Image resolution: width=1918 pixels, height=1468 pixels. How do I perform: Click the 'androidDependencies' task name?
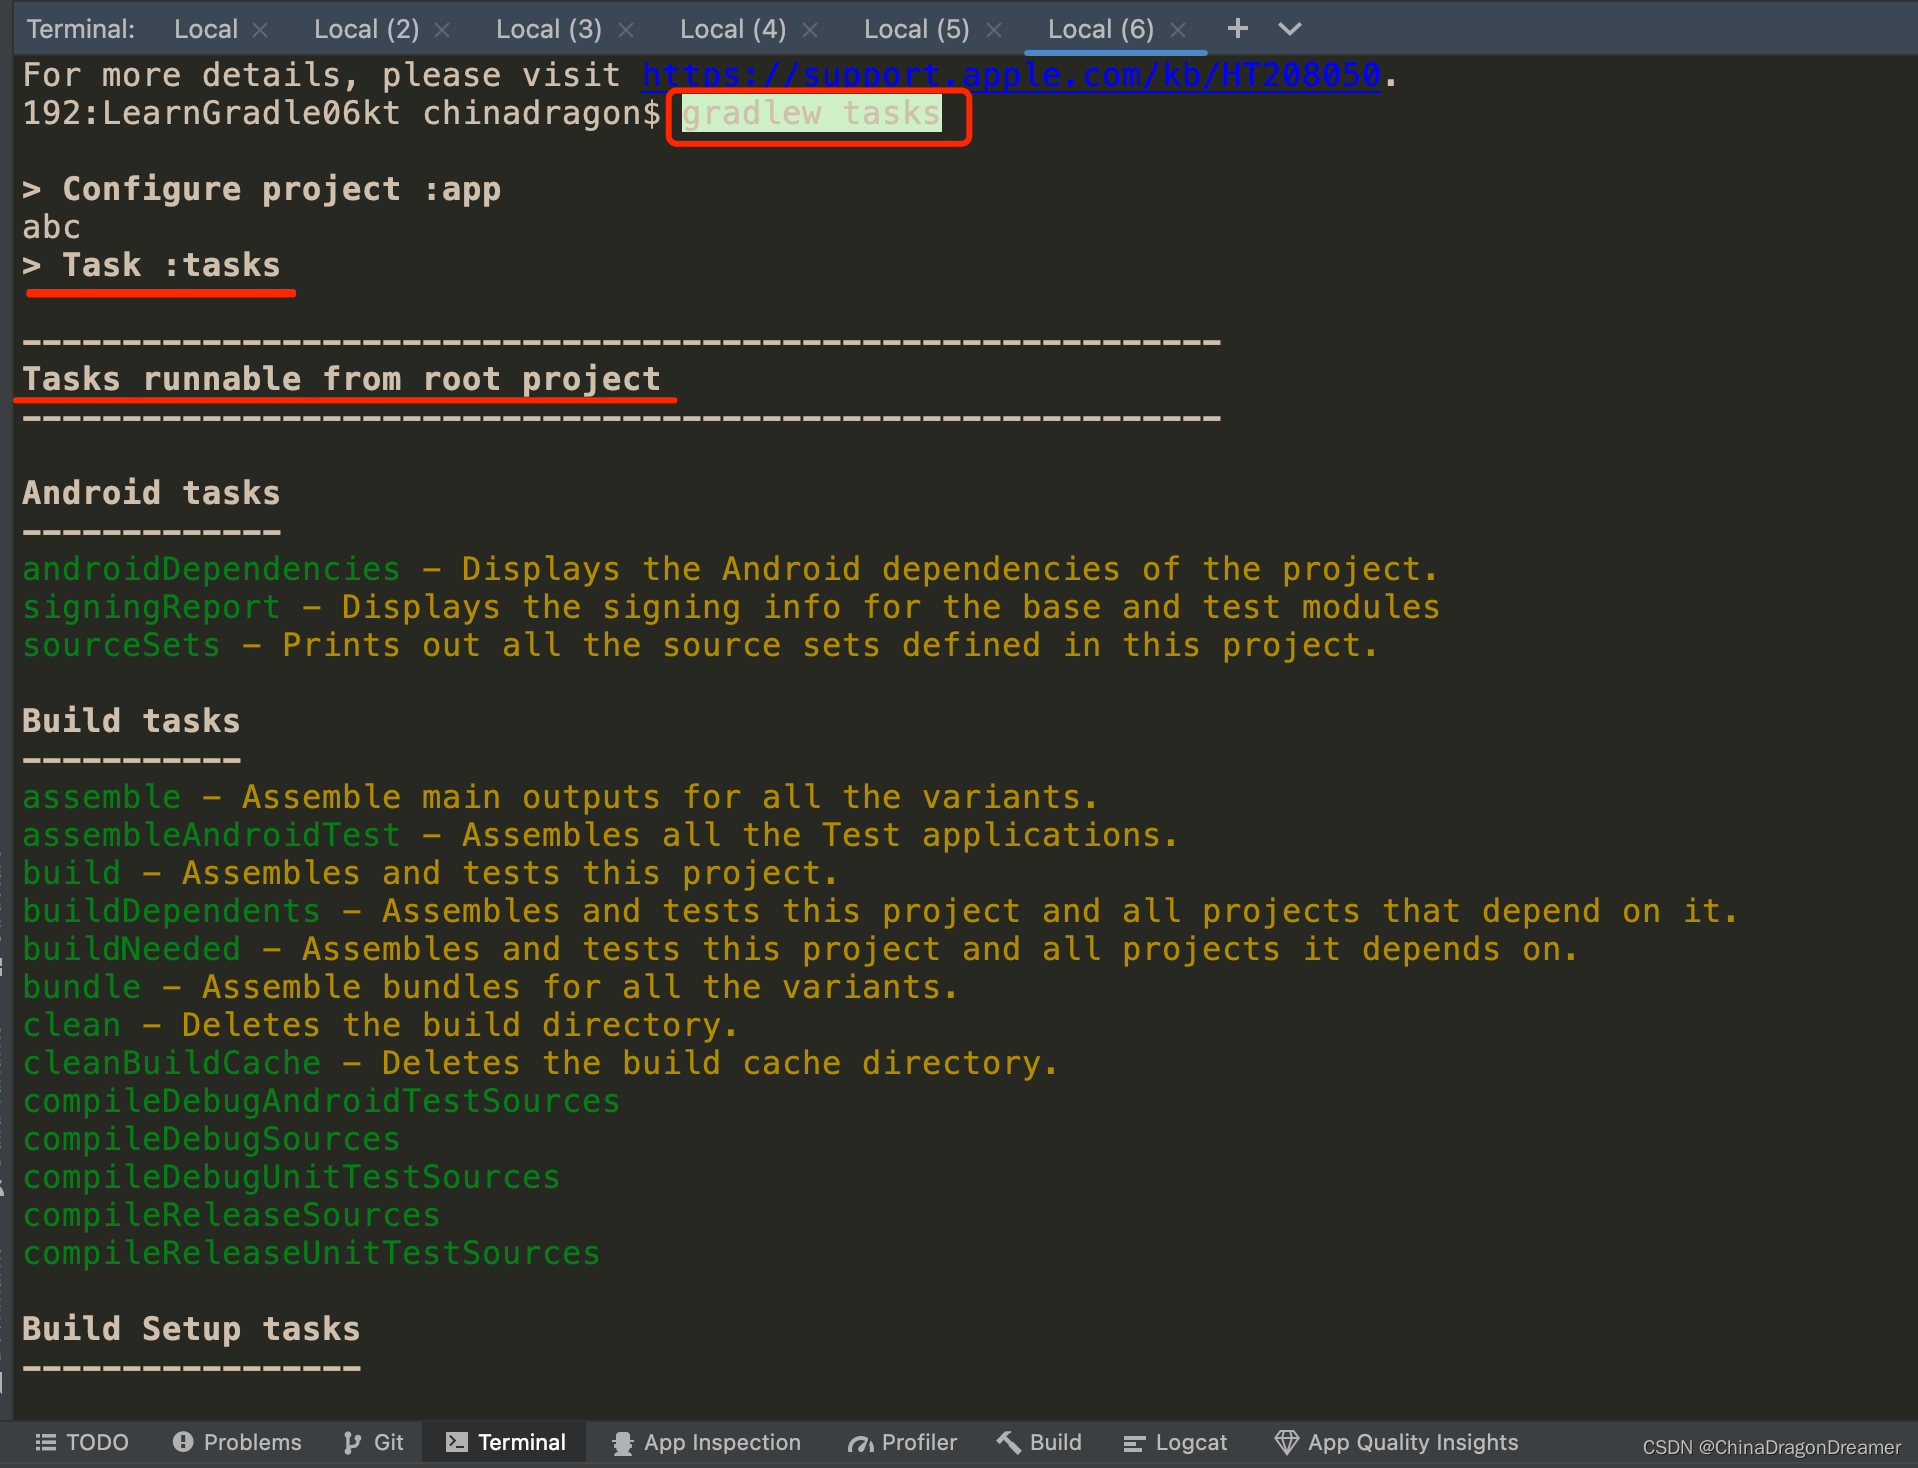[211, 569]
